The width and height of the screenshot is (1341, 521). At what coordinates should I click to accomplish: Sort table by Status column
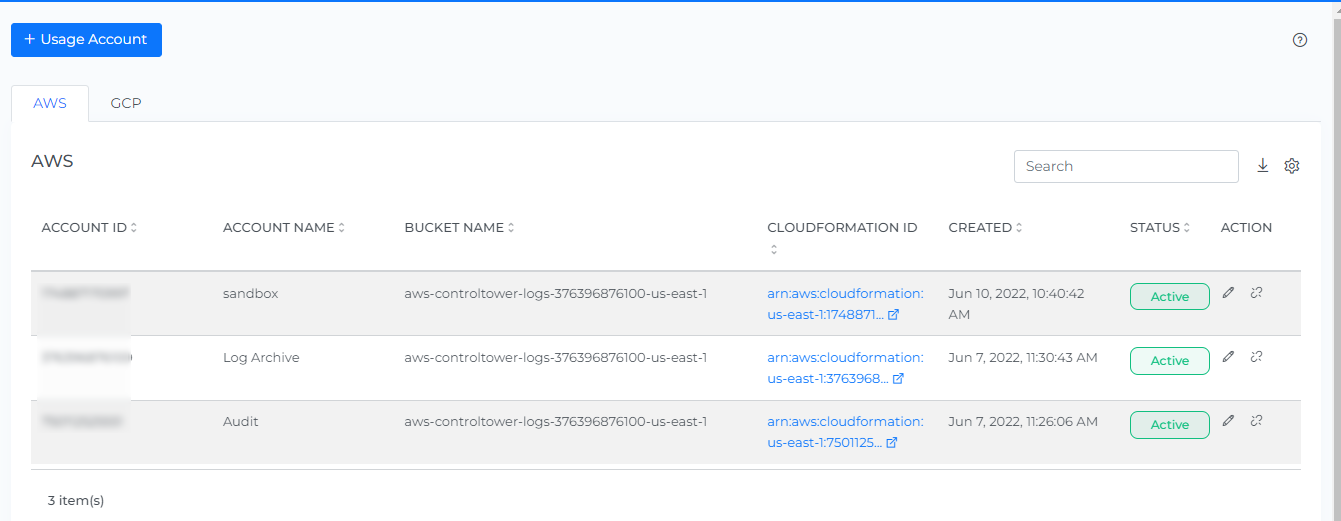(x=1187, y=228)
